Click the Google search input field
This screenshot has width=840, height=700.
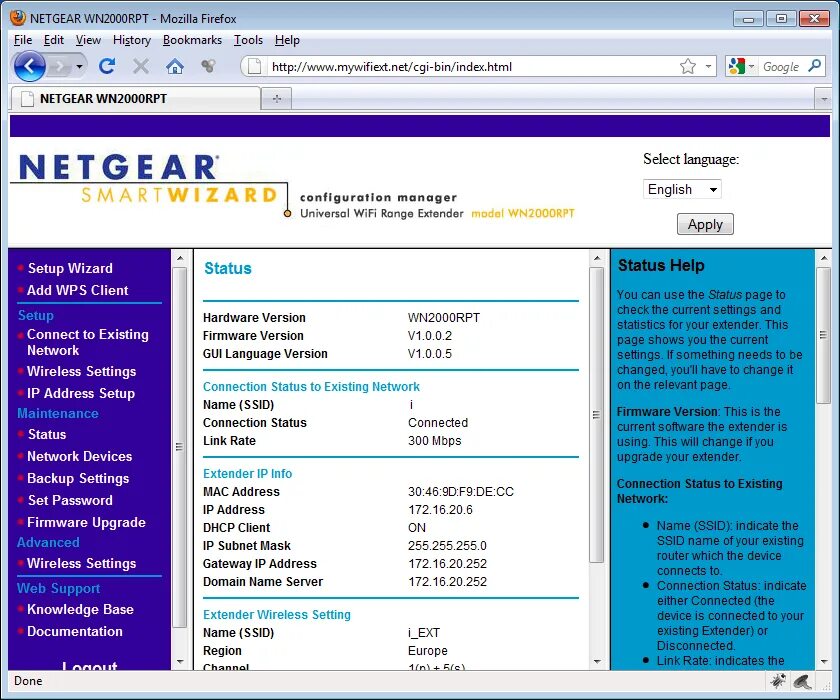781,66
